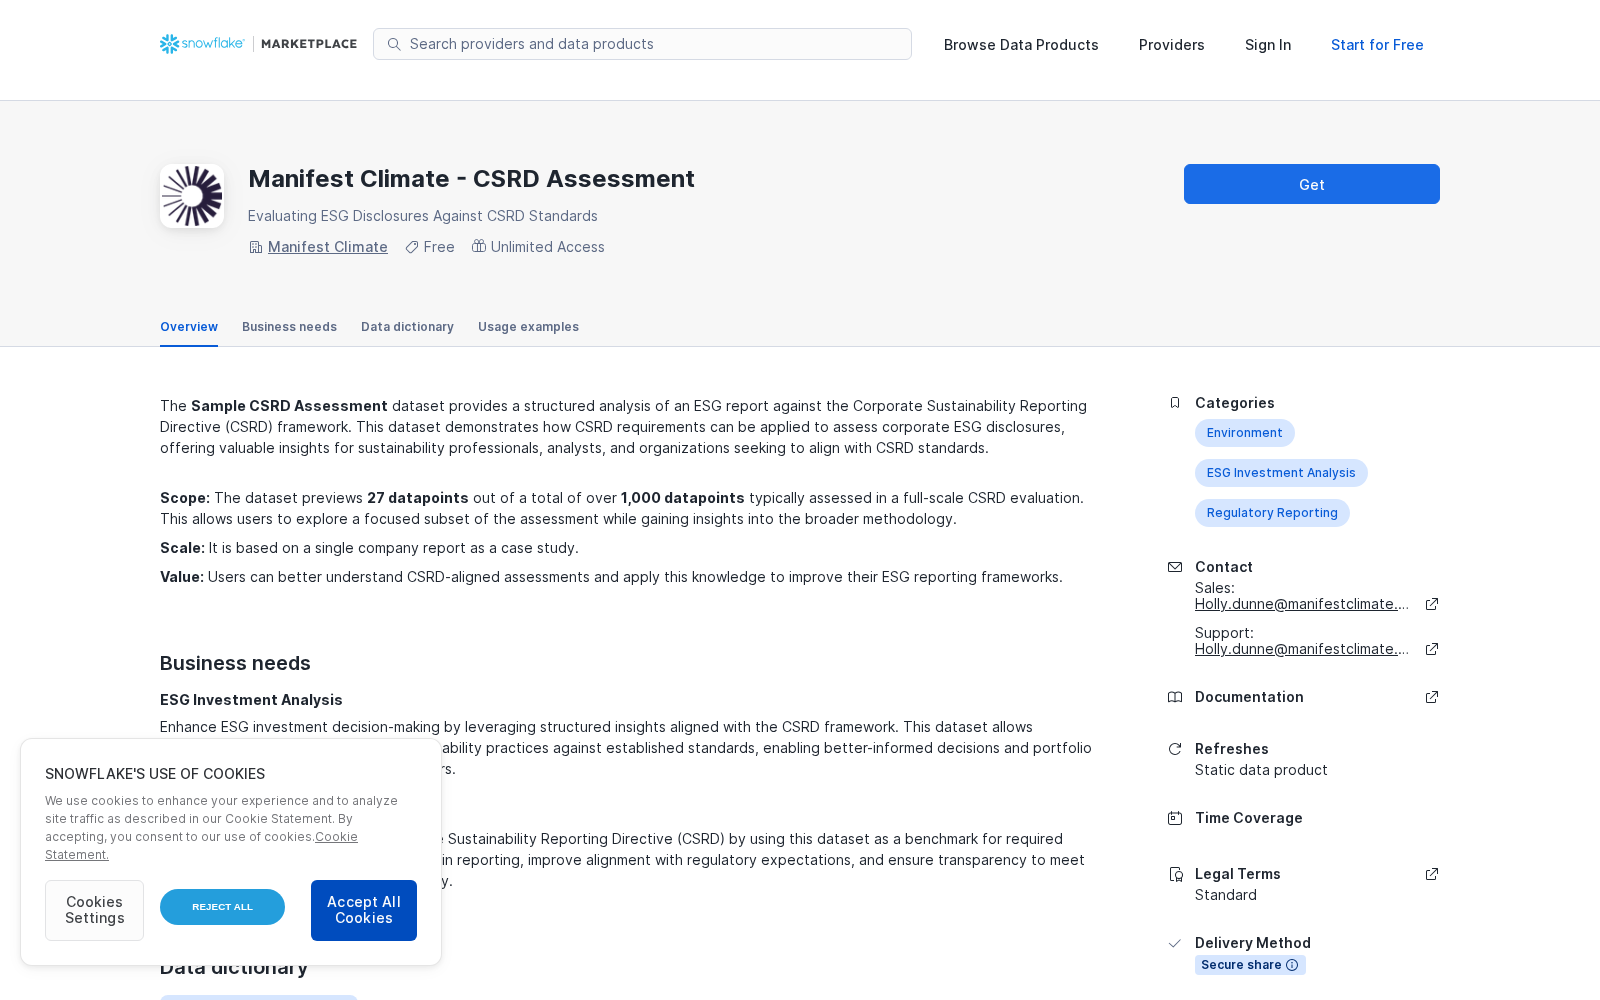
Task: Click the Free price tag icon
Action: [412, 247]
